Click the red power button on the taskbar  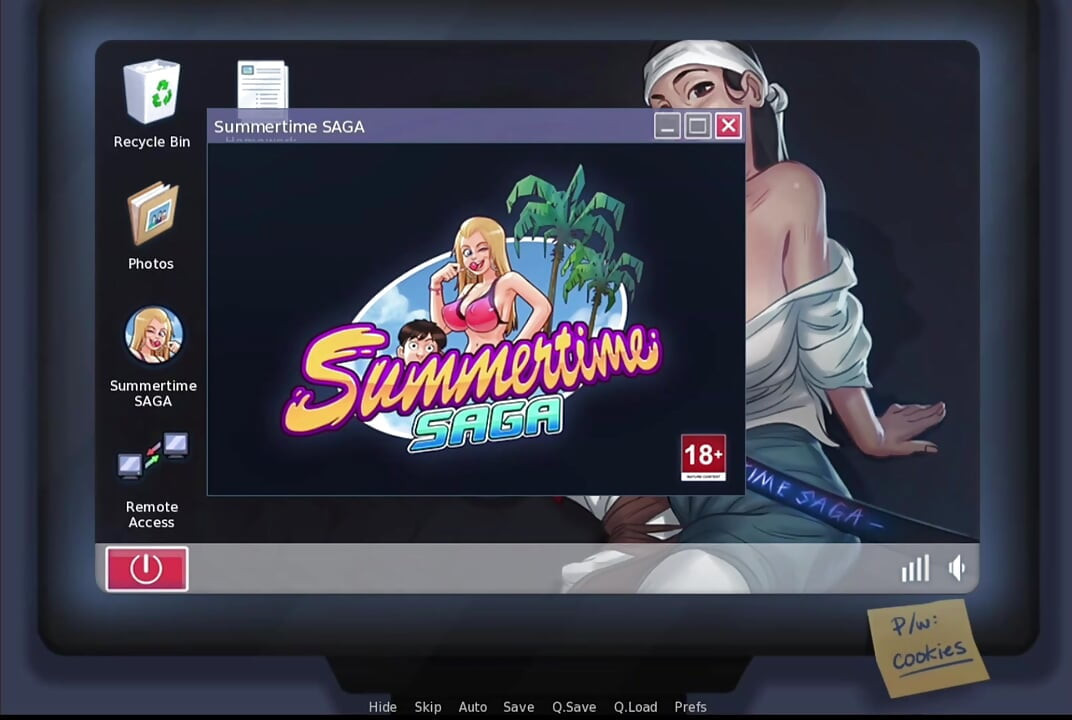(147, 569)
